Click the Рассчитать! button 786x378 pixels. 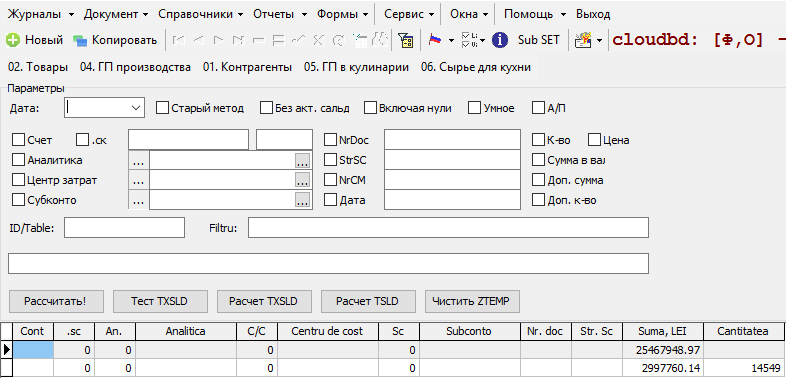(x=56, y=301)
